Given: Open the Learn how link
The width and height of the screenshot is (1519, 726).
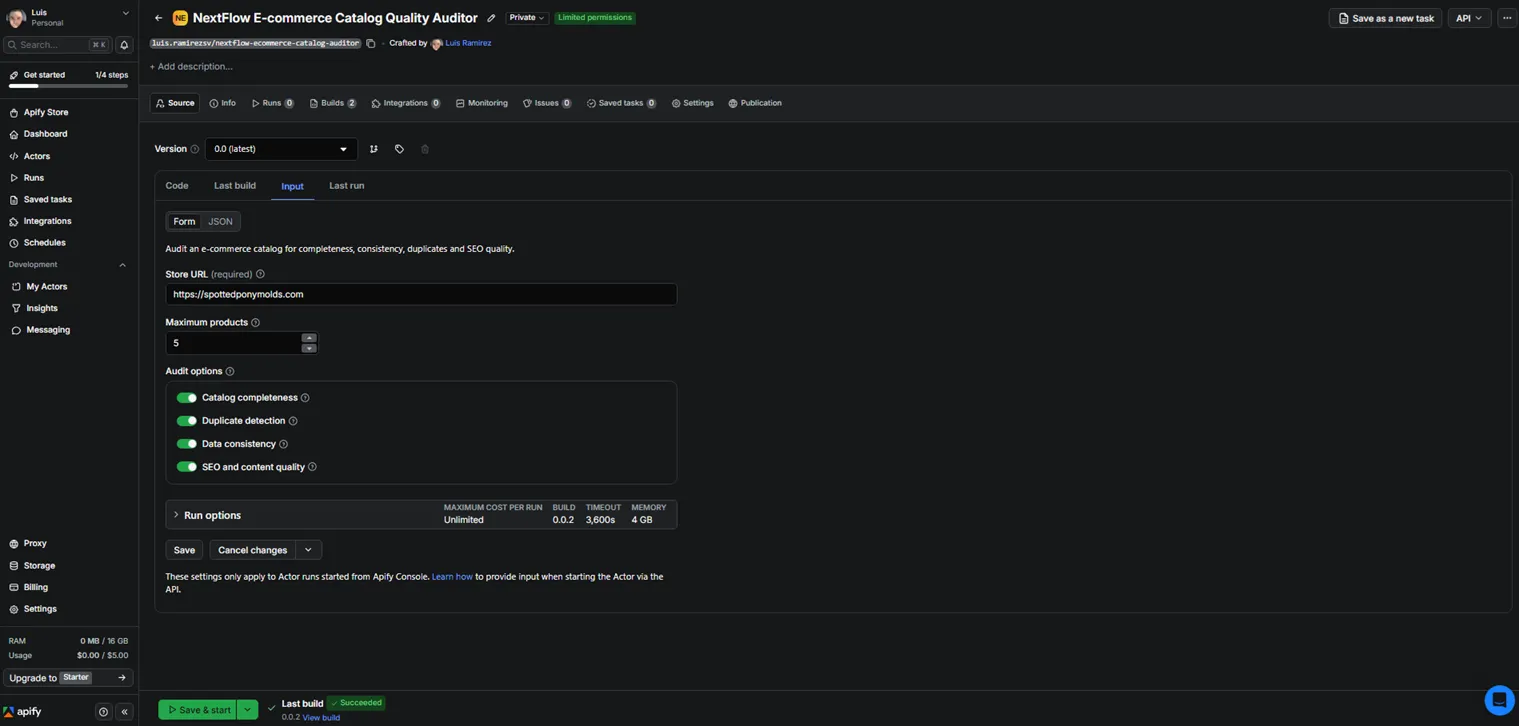Looking at the screenshot, I should pos(452,577).
